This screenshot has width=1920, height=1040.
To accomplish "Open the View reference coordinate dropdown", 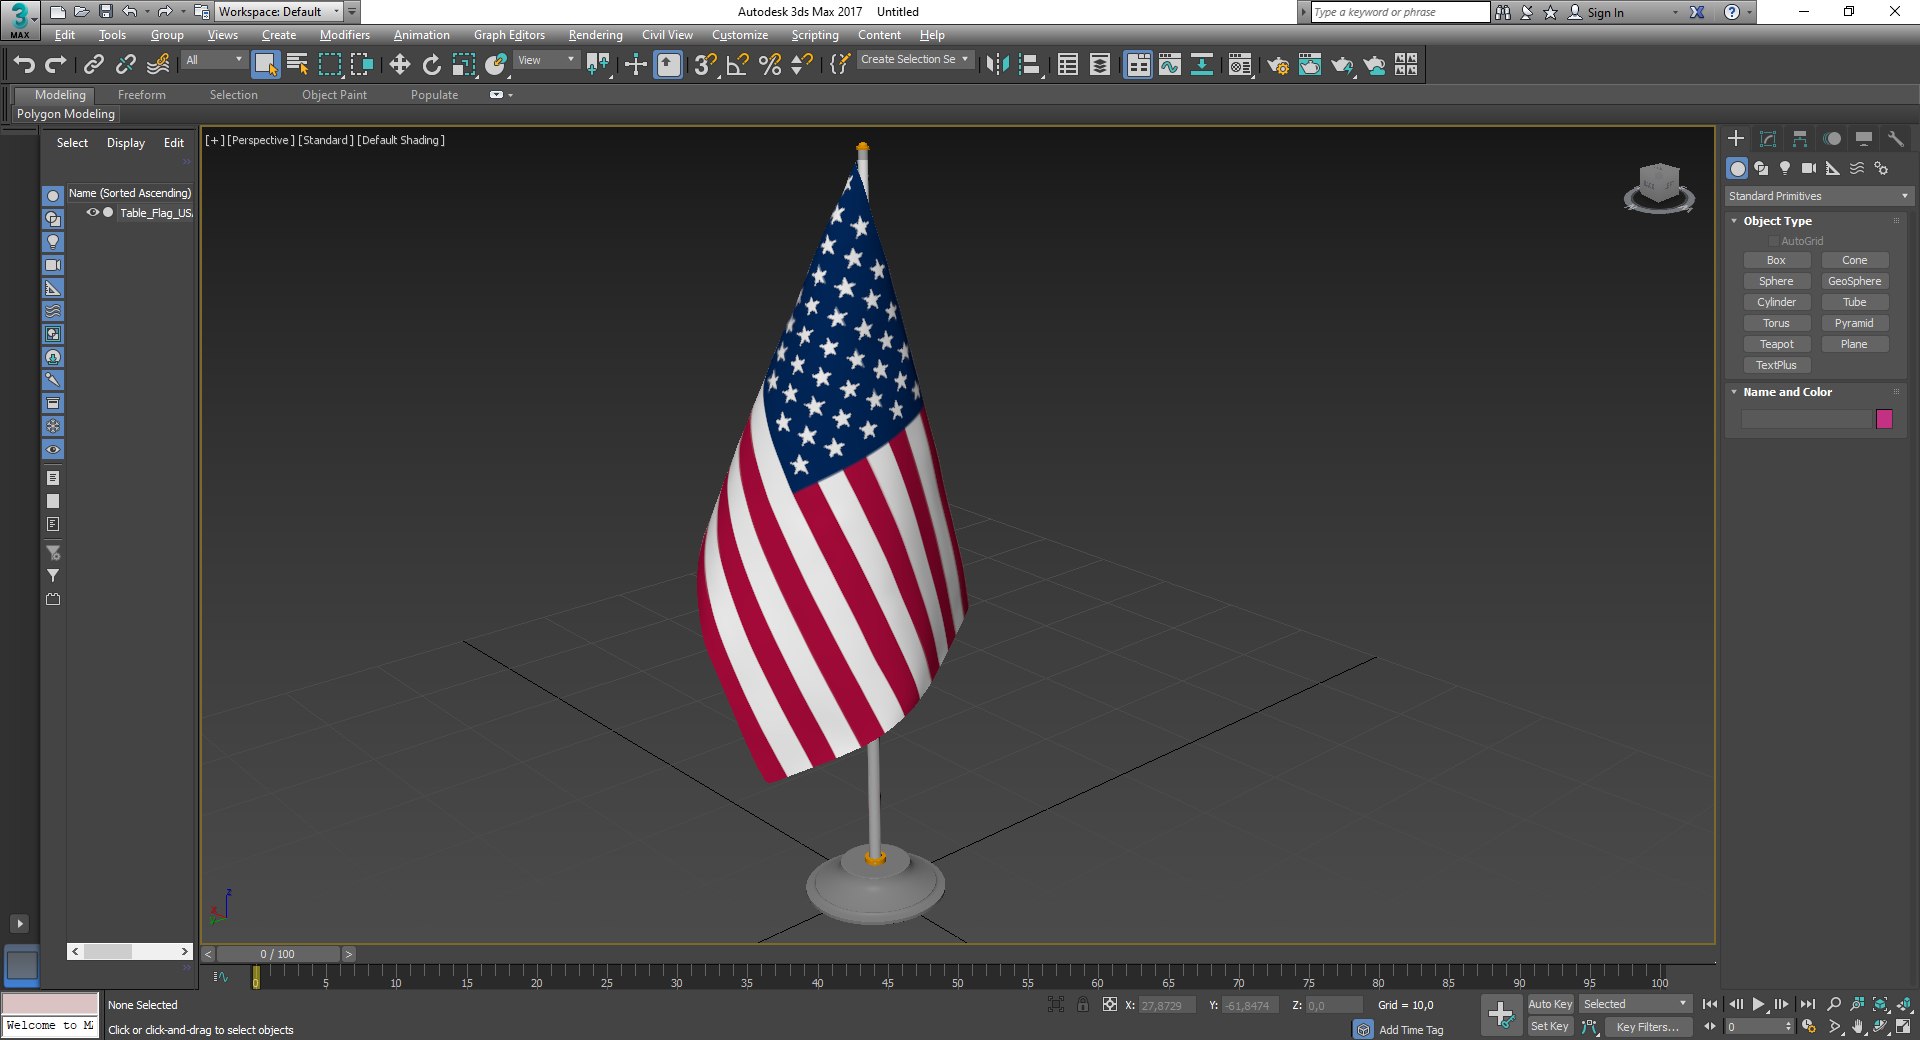I will (546, 60).
